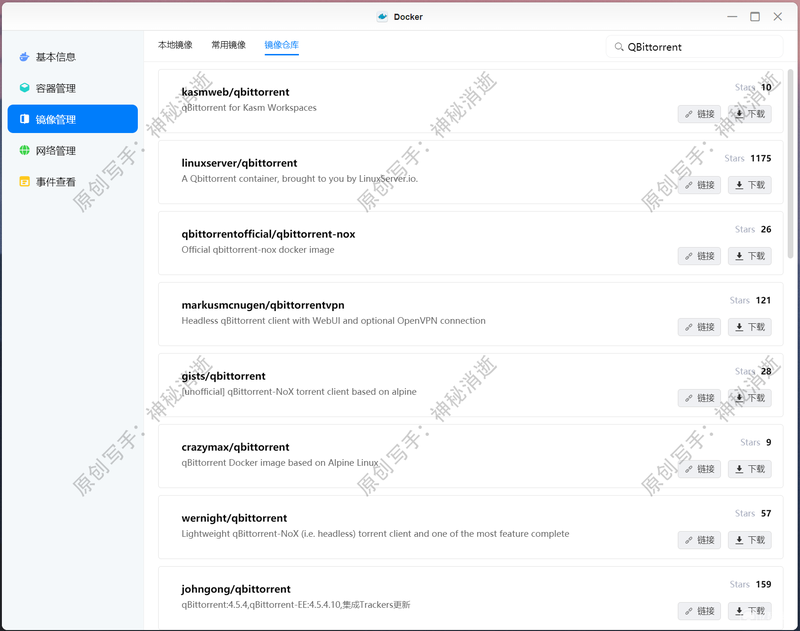The width and height of the screenshot is (800, 631).
Task: Click the Docker whale icon in title bar
Action: point(382,17)
